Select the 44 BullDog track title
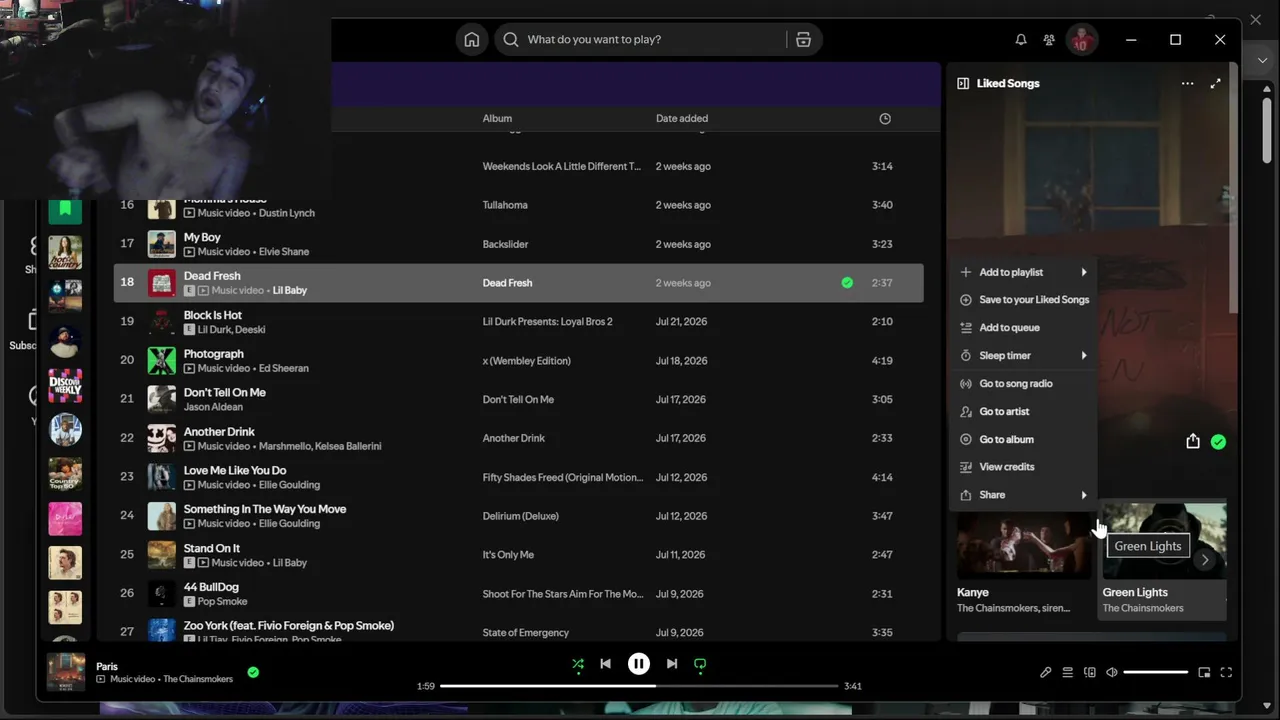The height and width of the screenshot is (720, 1280). 211,587
